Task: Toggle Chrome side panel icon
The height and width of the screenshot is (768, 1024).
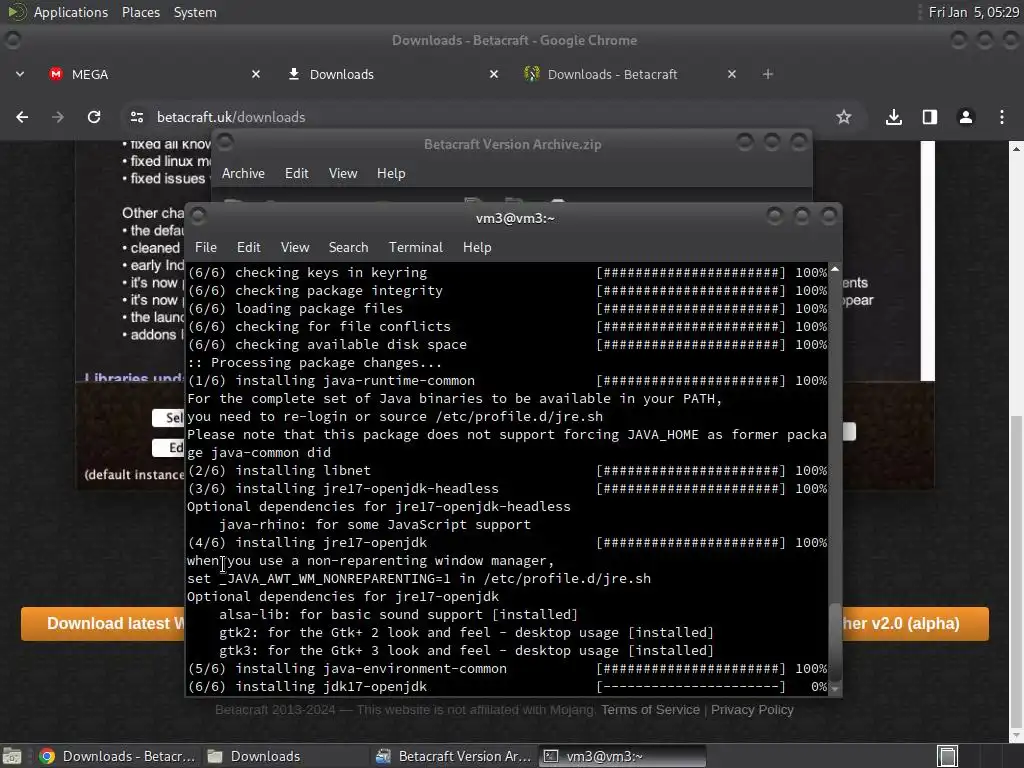Action: 930,117
